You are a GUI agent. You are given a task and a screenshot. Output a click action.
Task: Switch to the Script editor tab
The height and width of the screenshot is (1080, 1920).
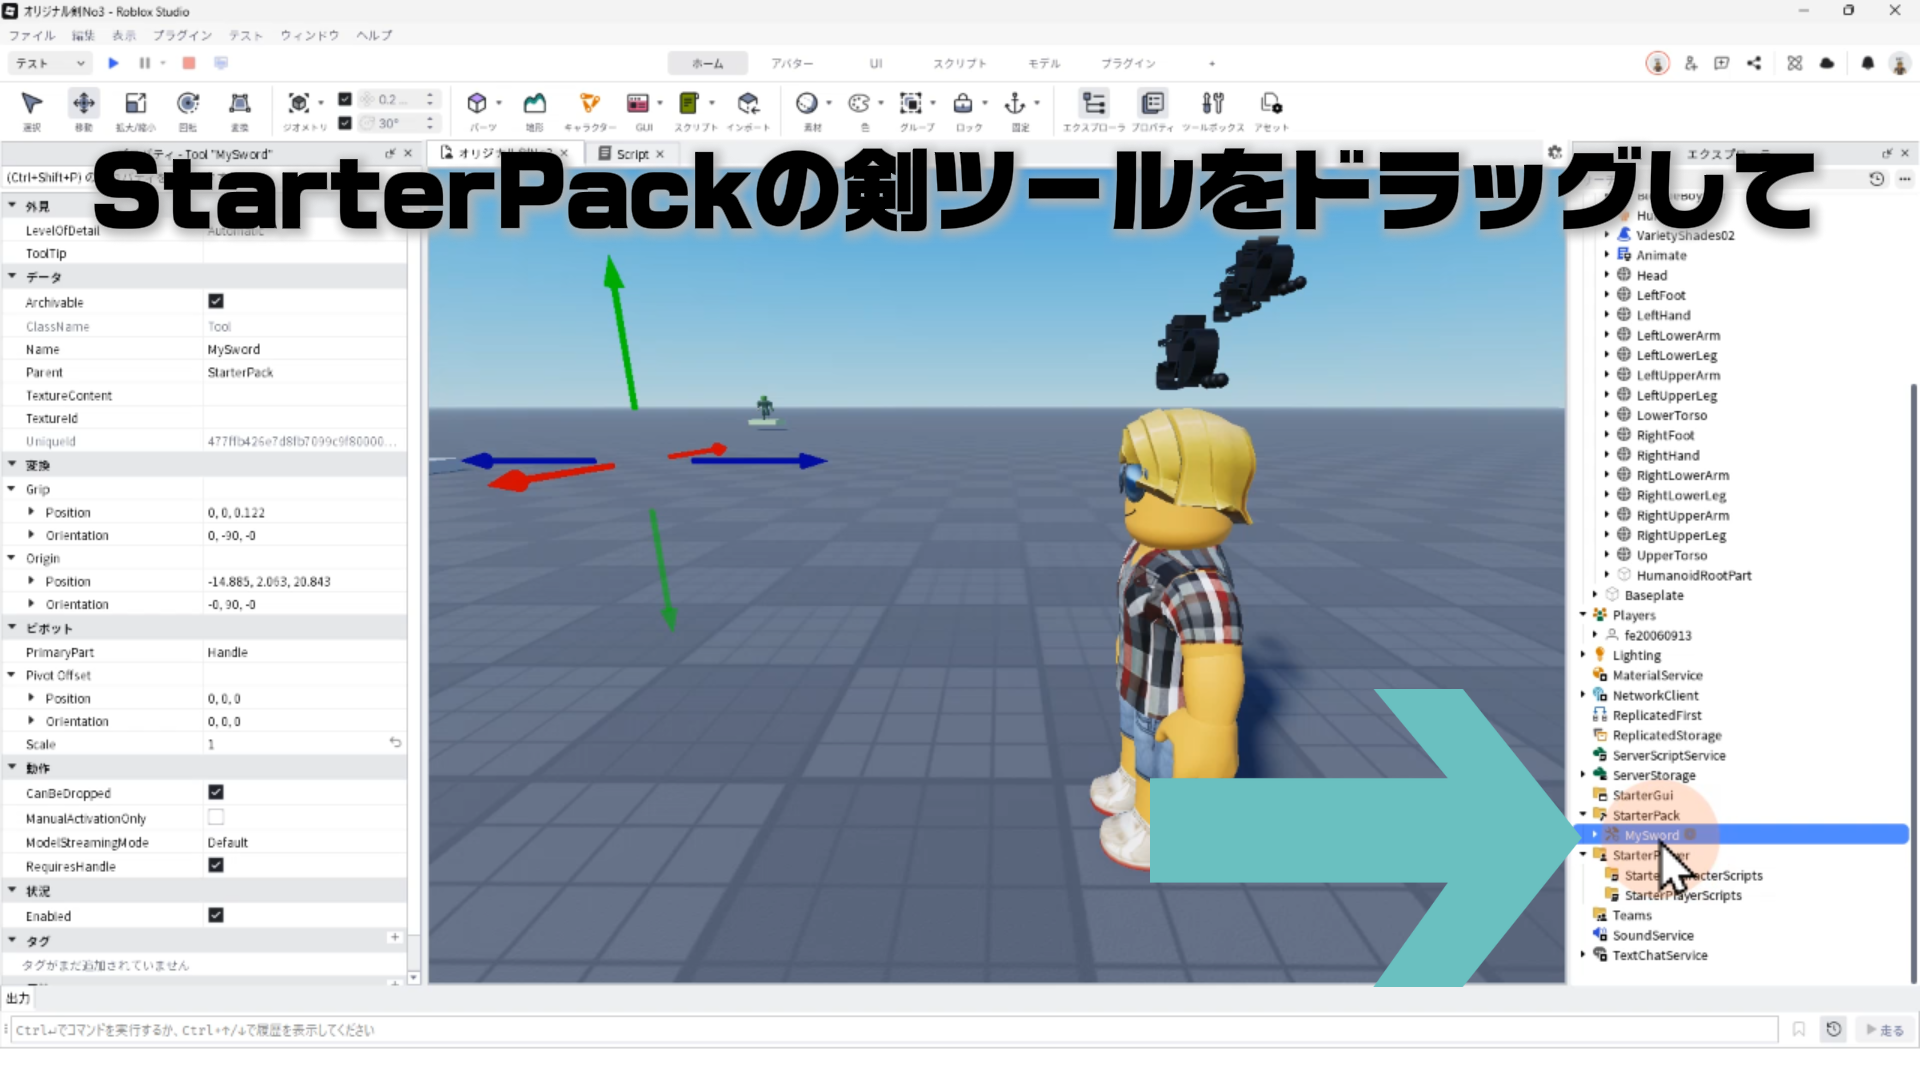tap(631, 154)
